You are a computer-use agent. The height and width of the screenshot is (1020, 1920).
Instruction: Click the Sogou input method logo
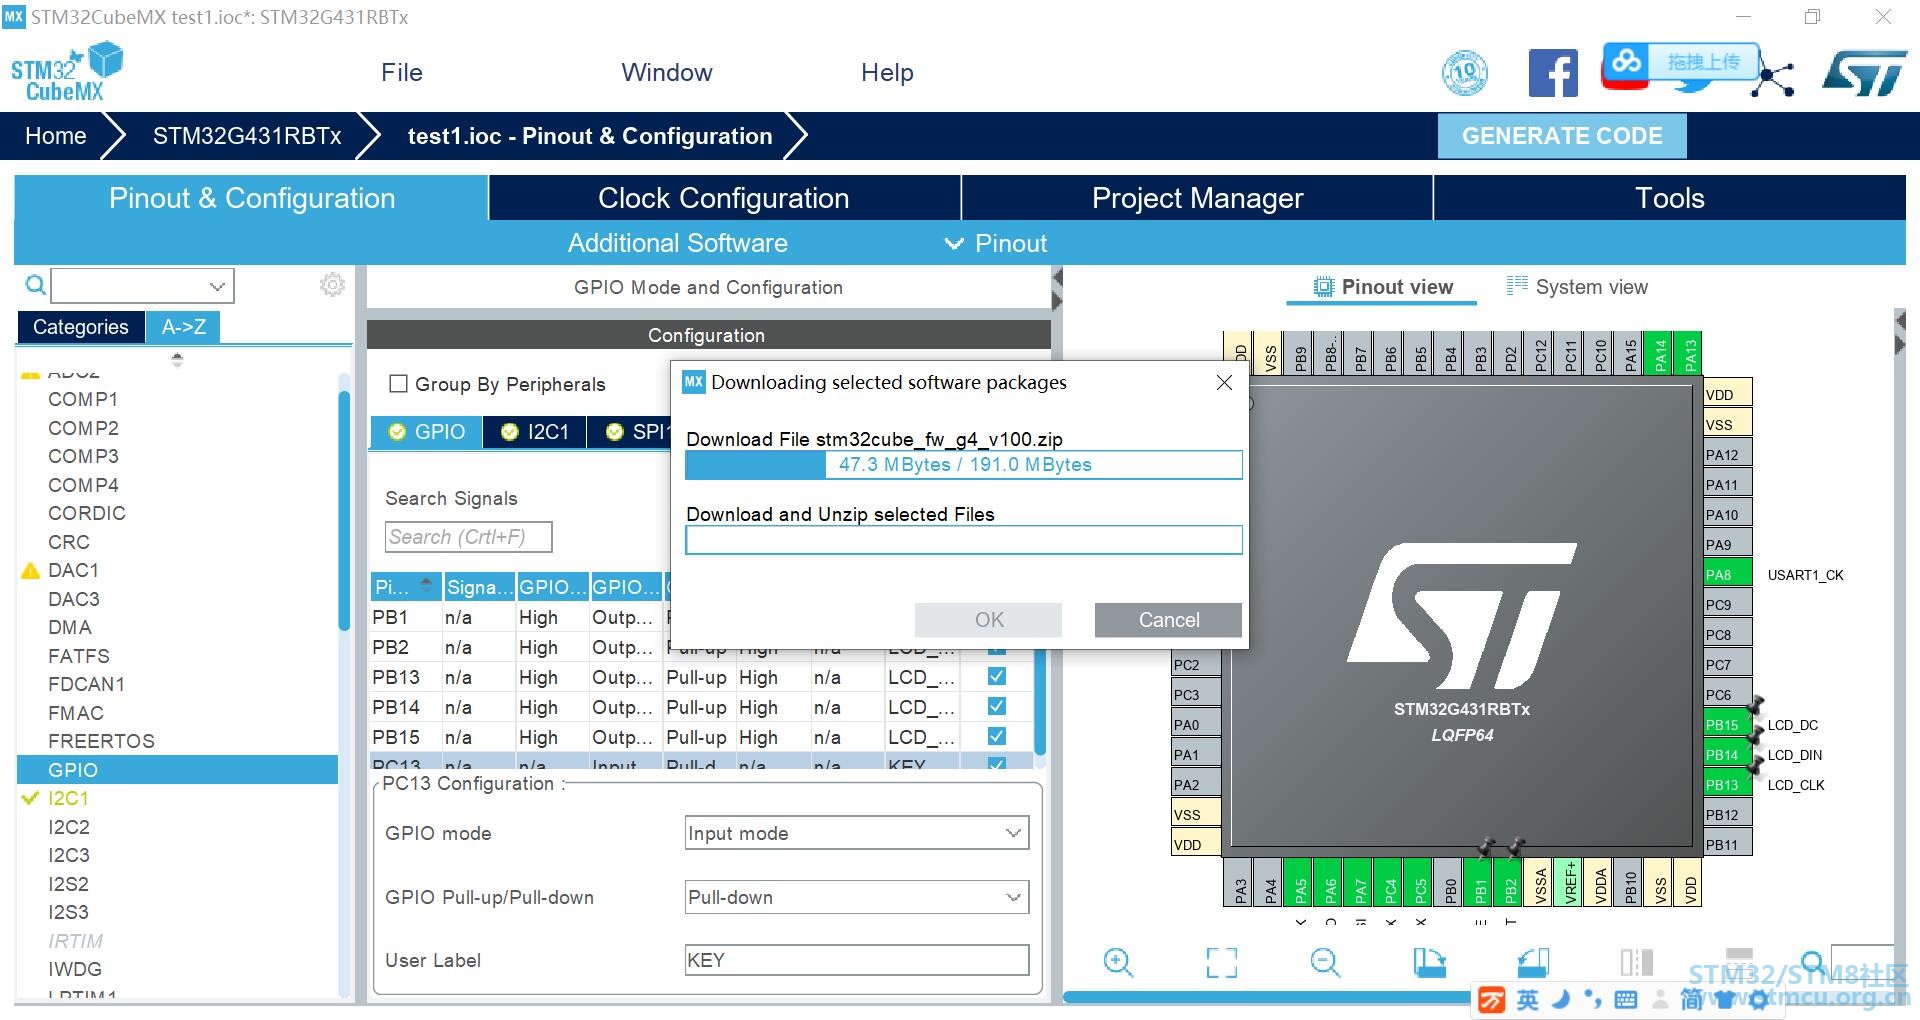pyautogui.click(x=1491, y=1000)
